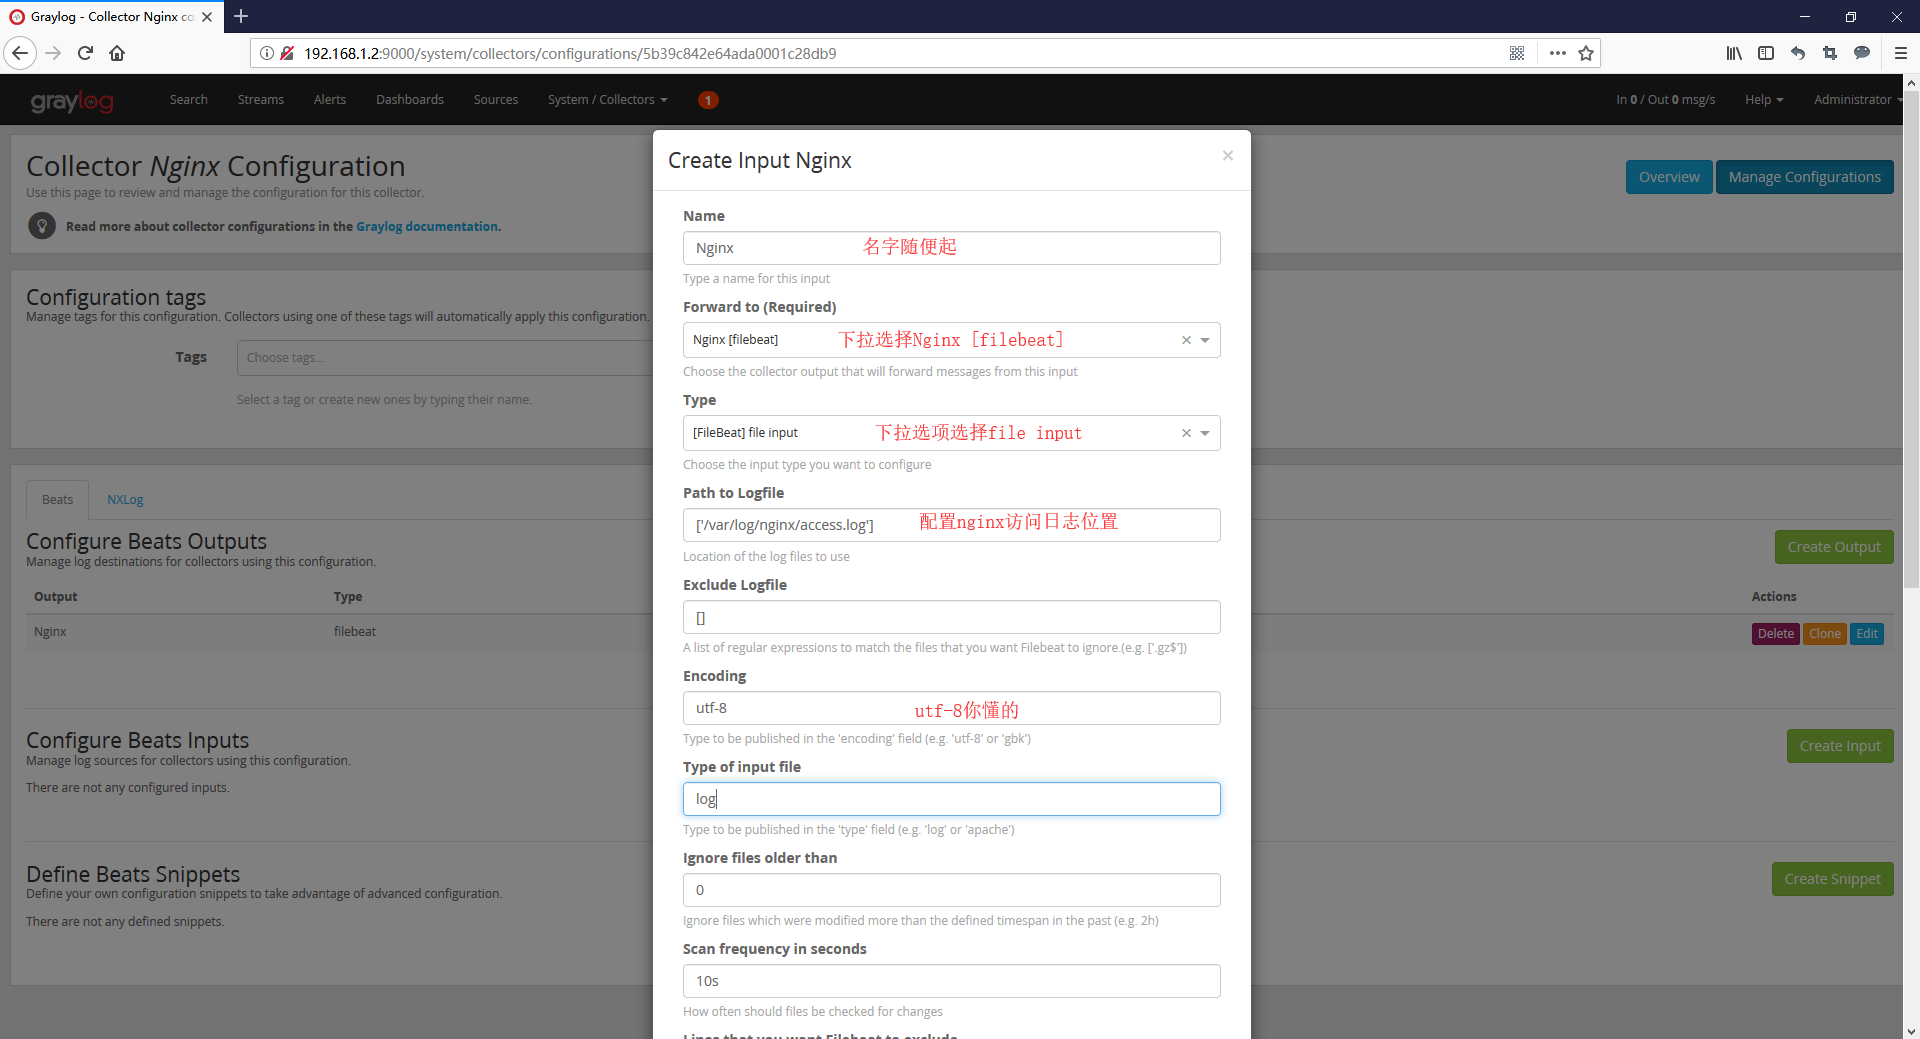Screen dimensions: 1920x1039
Task: Close the Graylog Collector Nginx tab
Action: point(207,17)
